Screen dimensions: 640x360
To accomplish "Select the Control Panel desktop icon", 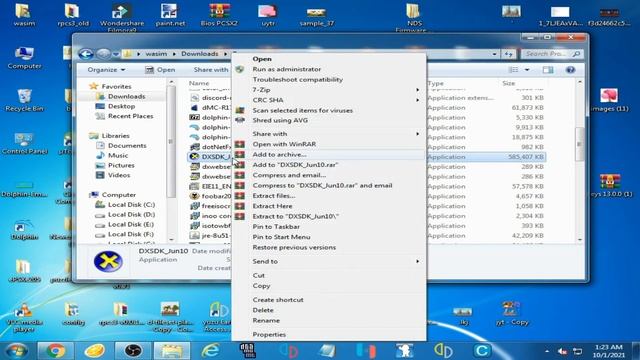I will click(24, 143).
